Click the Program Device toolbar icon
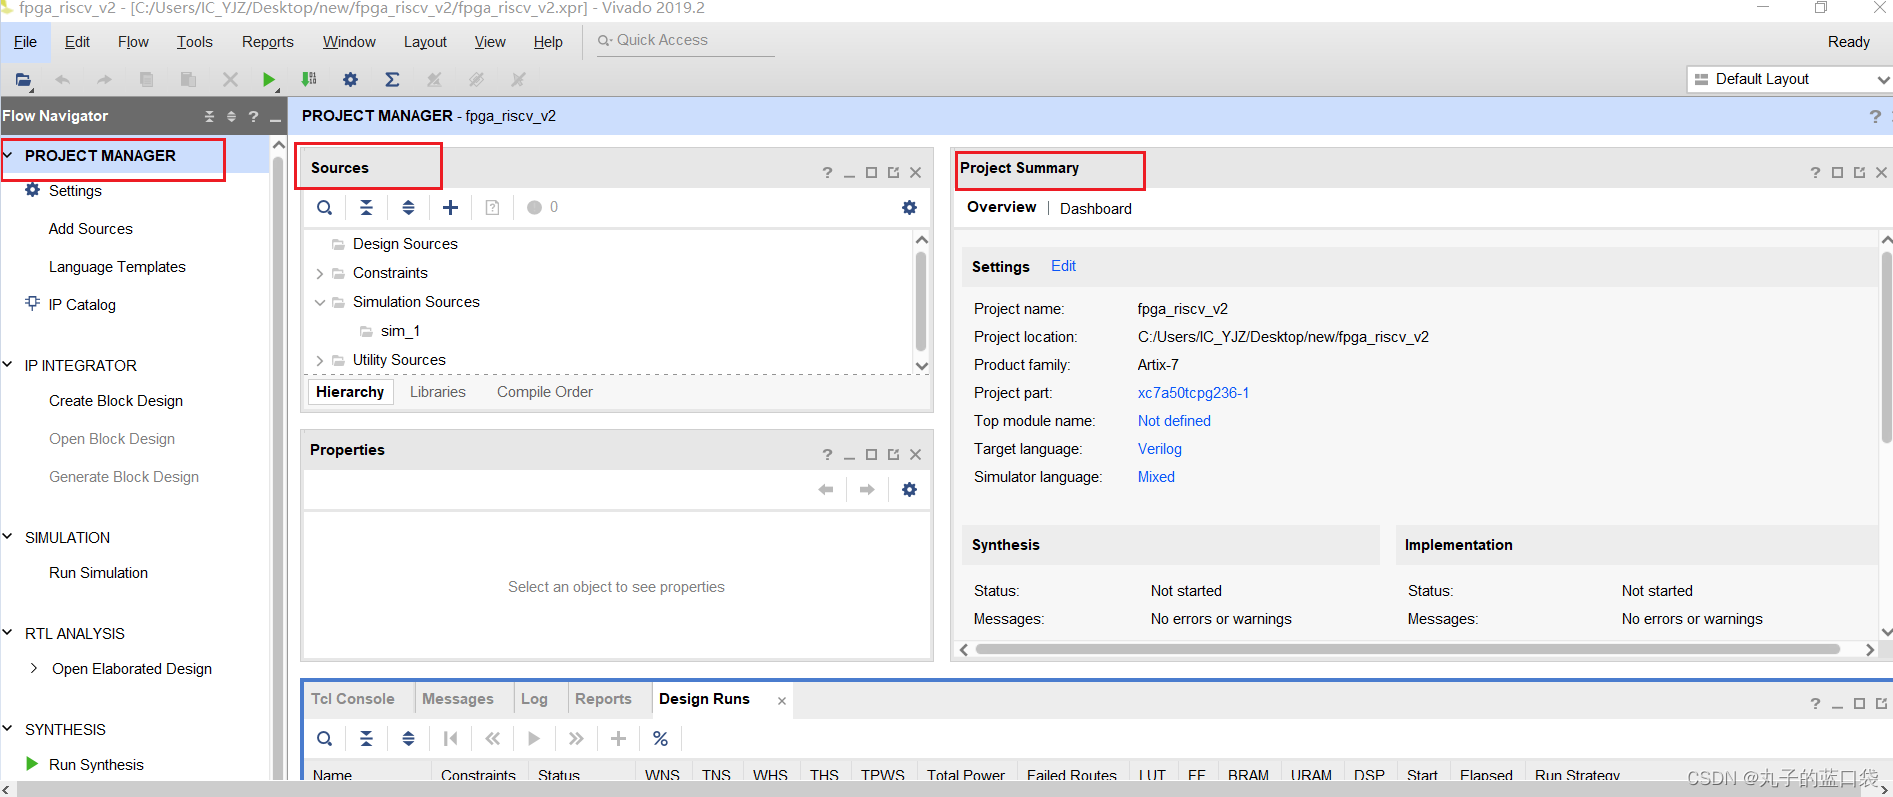Image resolution: width=1893 pixels, height=797 pixels. click(x=309, y=79)
